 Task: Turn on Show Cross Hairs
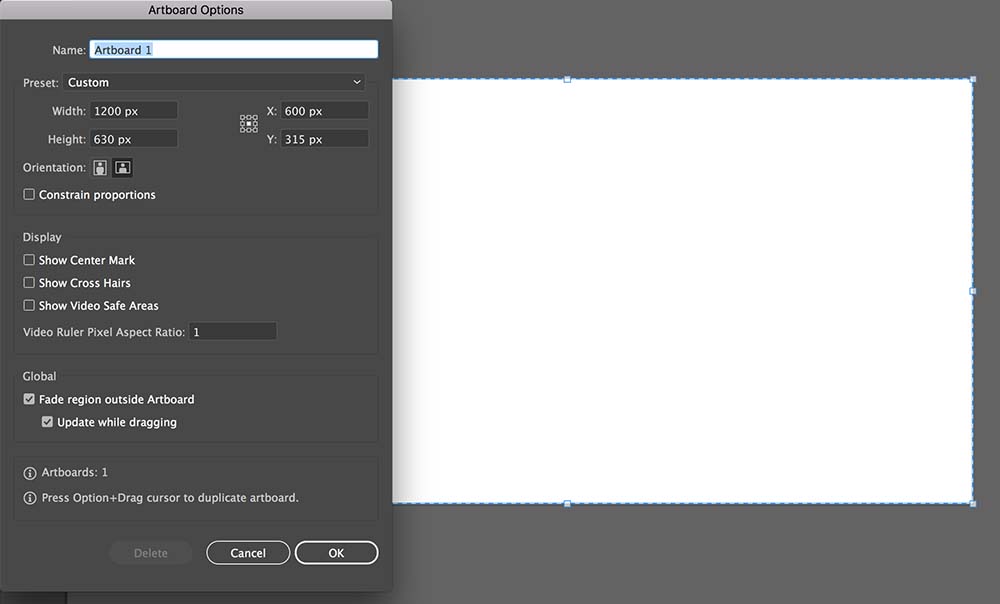click(29, 283)
